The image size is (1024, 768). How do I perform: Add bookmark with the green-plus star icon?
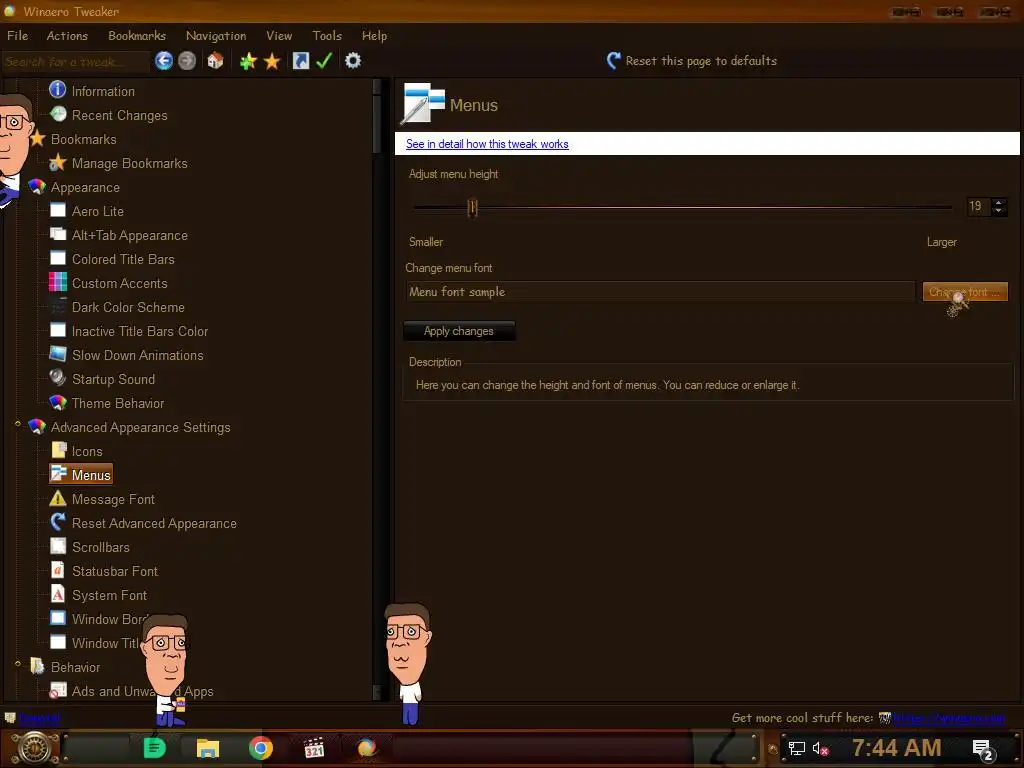(248, 61)
